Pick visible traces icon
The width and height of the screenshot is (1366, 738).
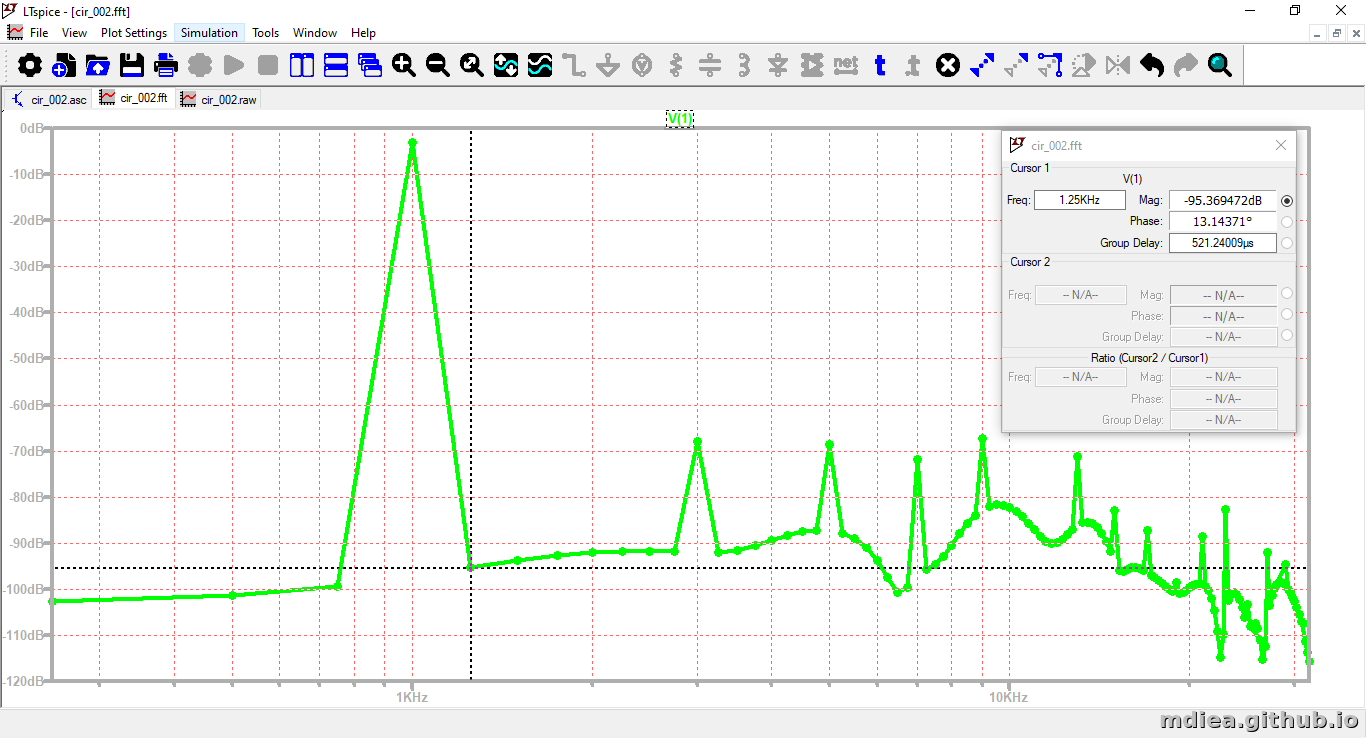point(540,66)
